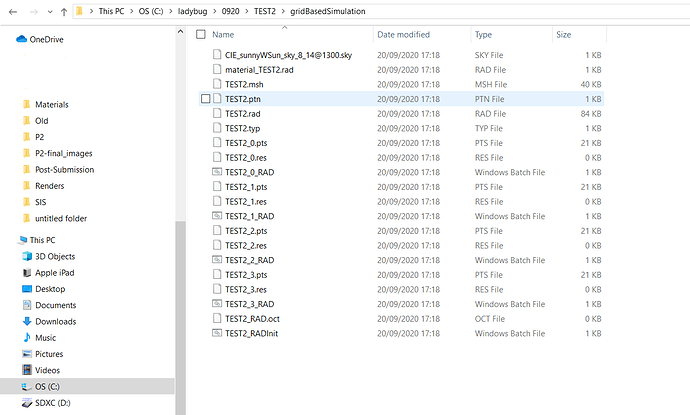Screen dimensions: 690x415
Task: Tick the select-all checkbox beside Name header
Action: coord(201,34)
